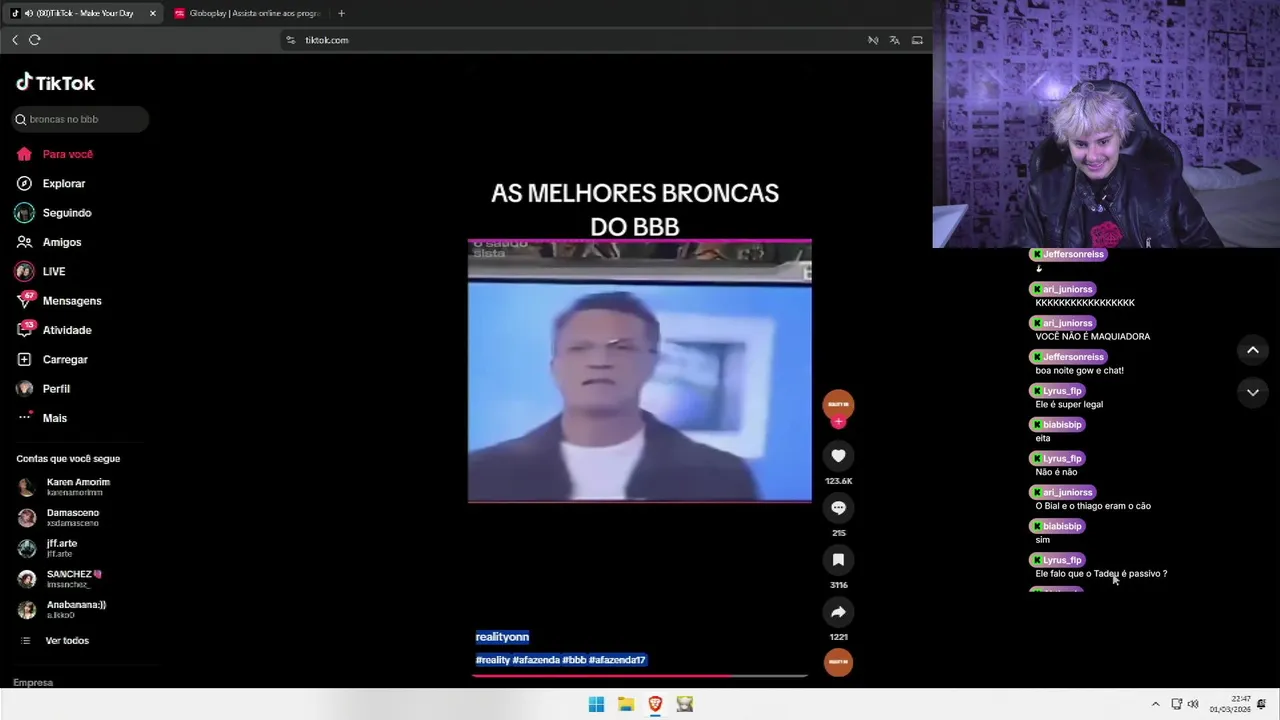Open the Atividade notifications
This screenshot has height=720, width=1280.
pyautogui.click(x=54, y=330)
